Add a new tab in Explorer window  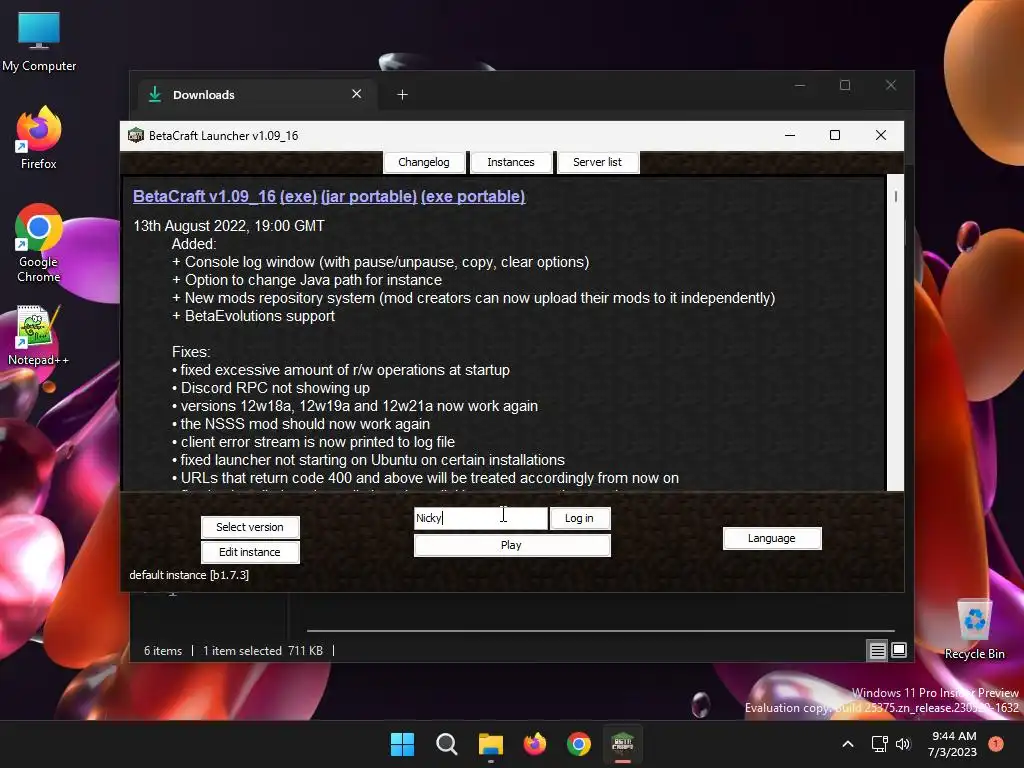point(402,95)
